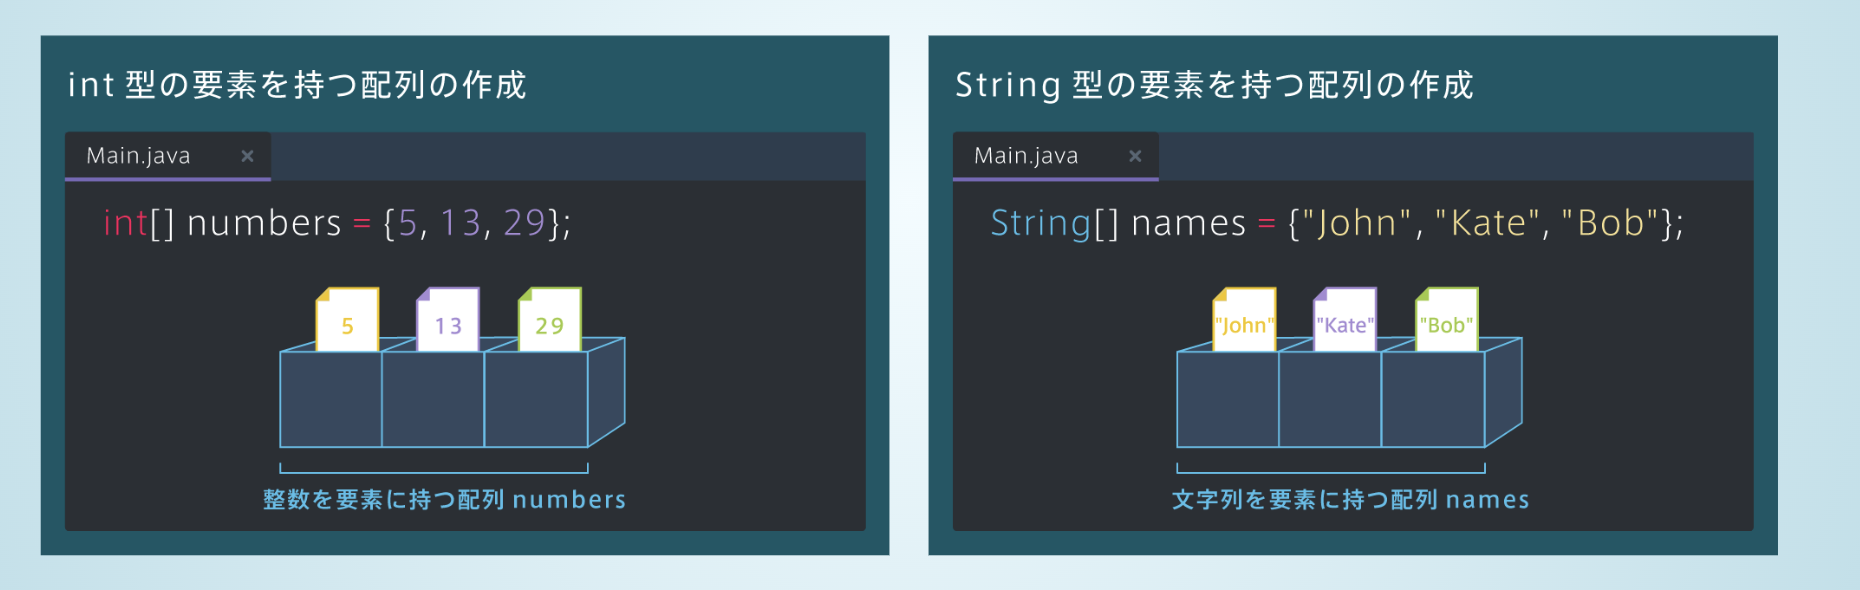
Task: Click the heading int 型の要素を持つ配列の作成
Action: (297, 85)
